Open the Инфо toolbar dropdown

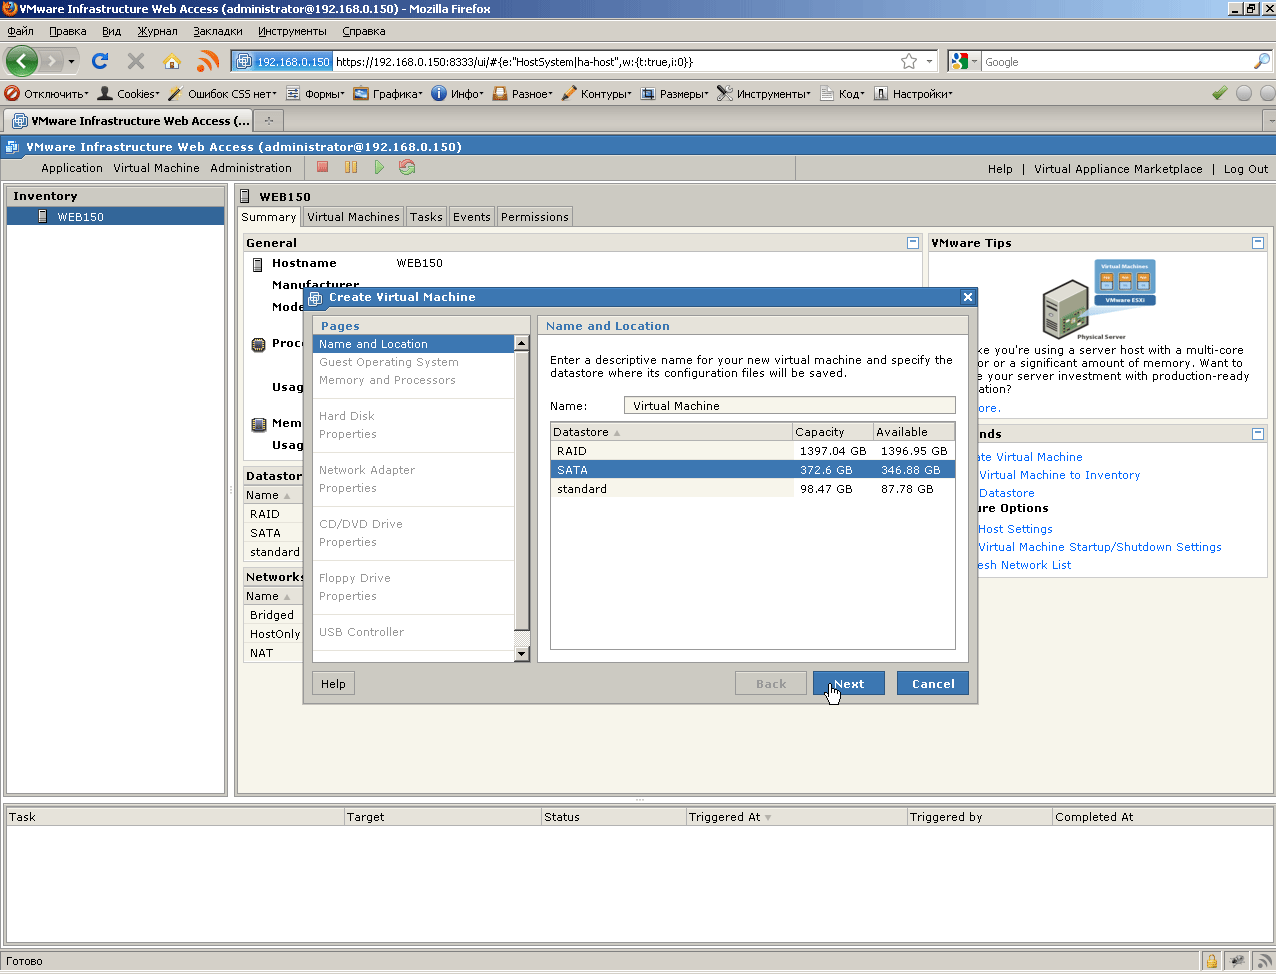click(458, 93)
